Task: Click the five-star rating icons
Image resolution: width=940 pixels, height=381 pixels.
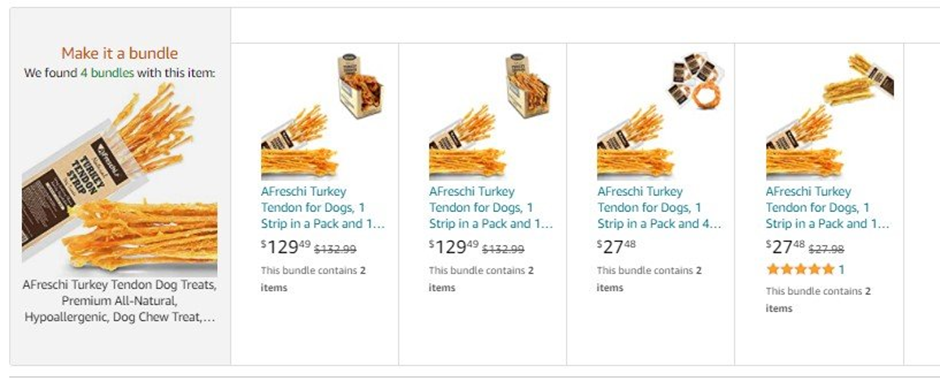Action: [800, 270]
